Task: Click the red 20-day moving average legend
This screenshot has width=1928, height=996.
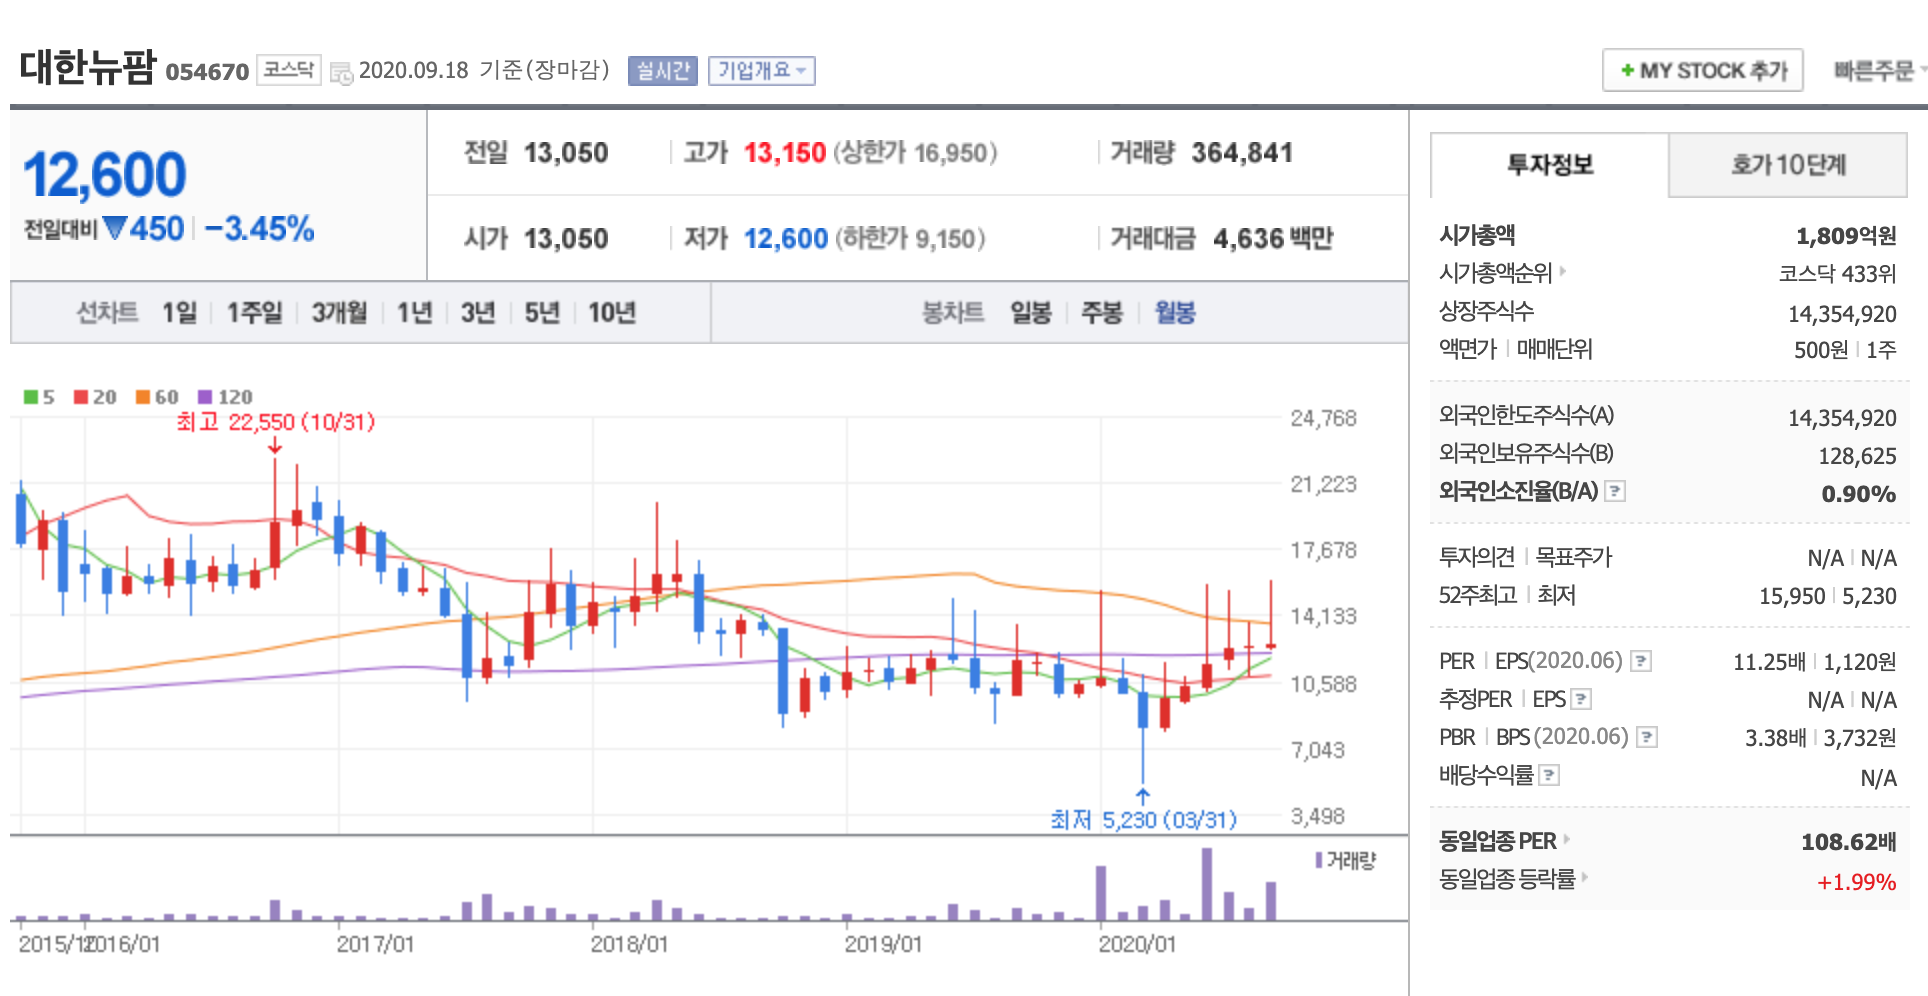Action: (95, 397)
